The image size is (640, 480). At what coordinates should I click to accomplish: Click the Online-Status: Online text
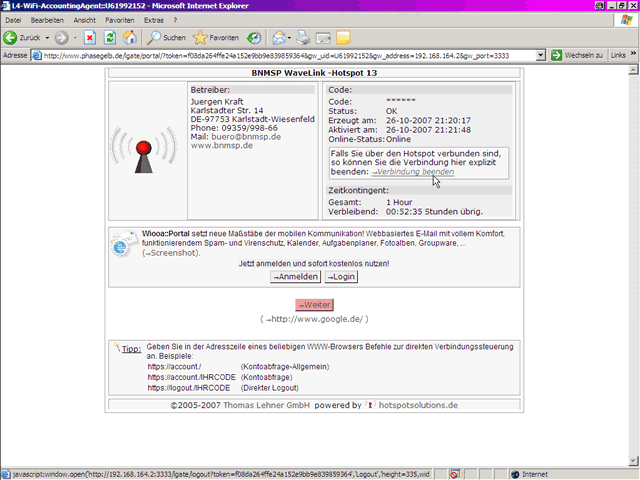pos(370,139)
